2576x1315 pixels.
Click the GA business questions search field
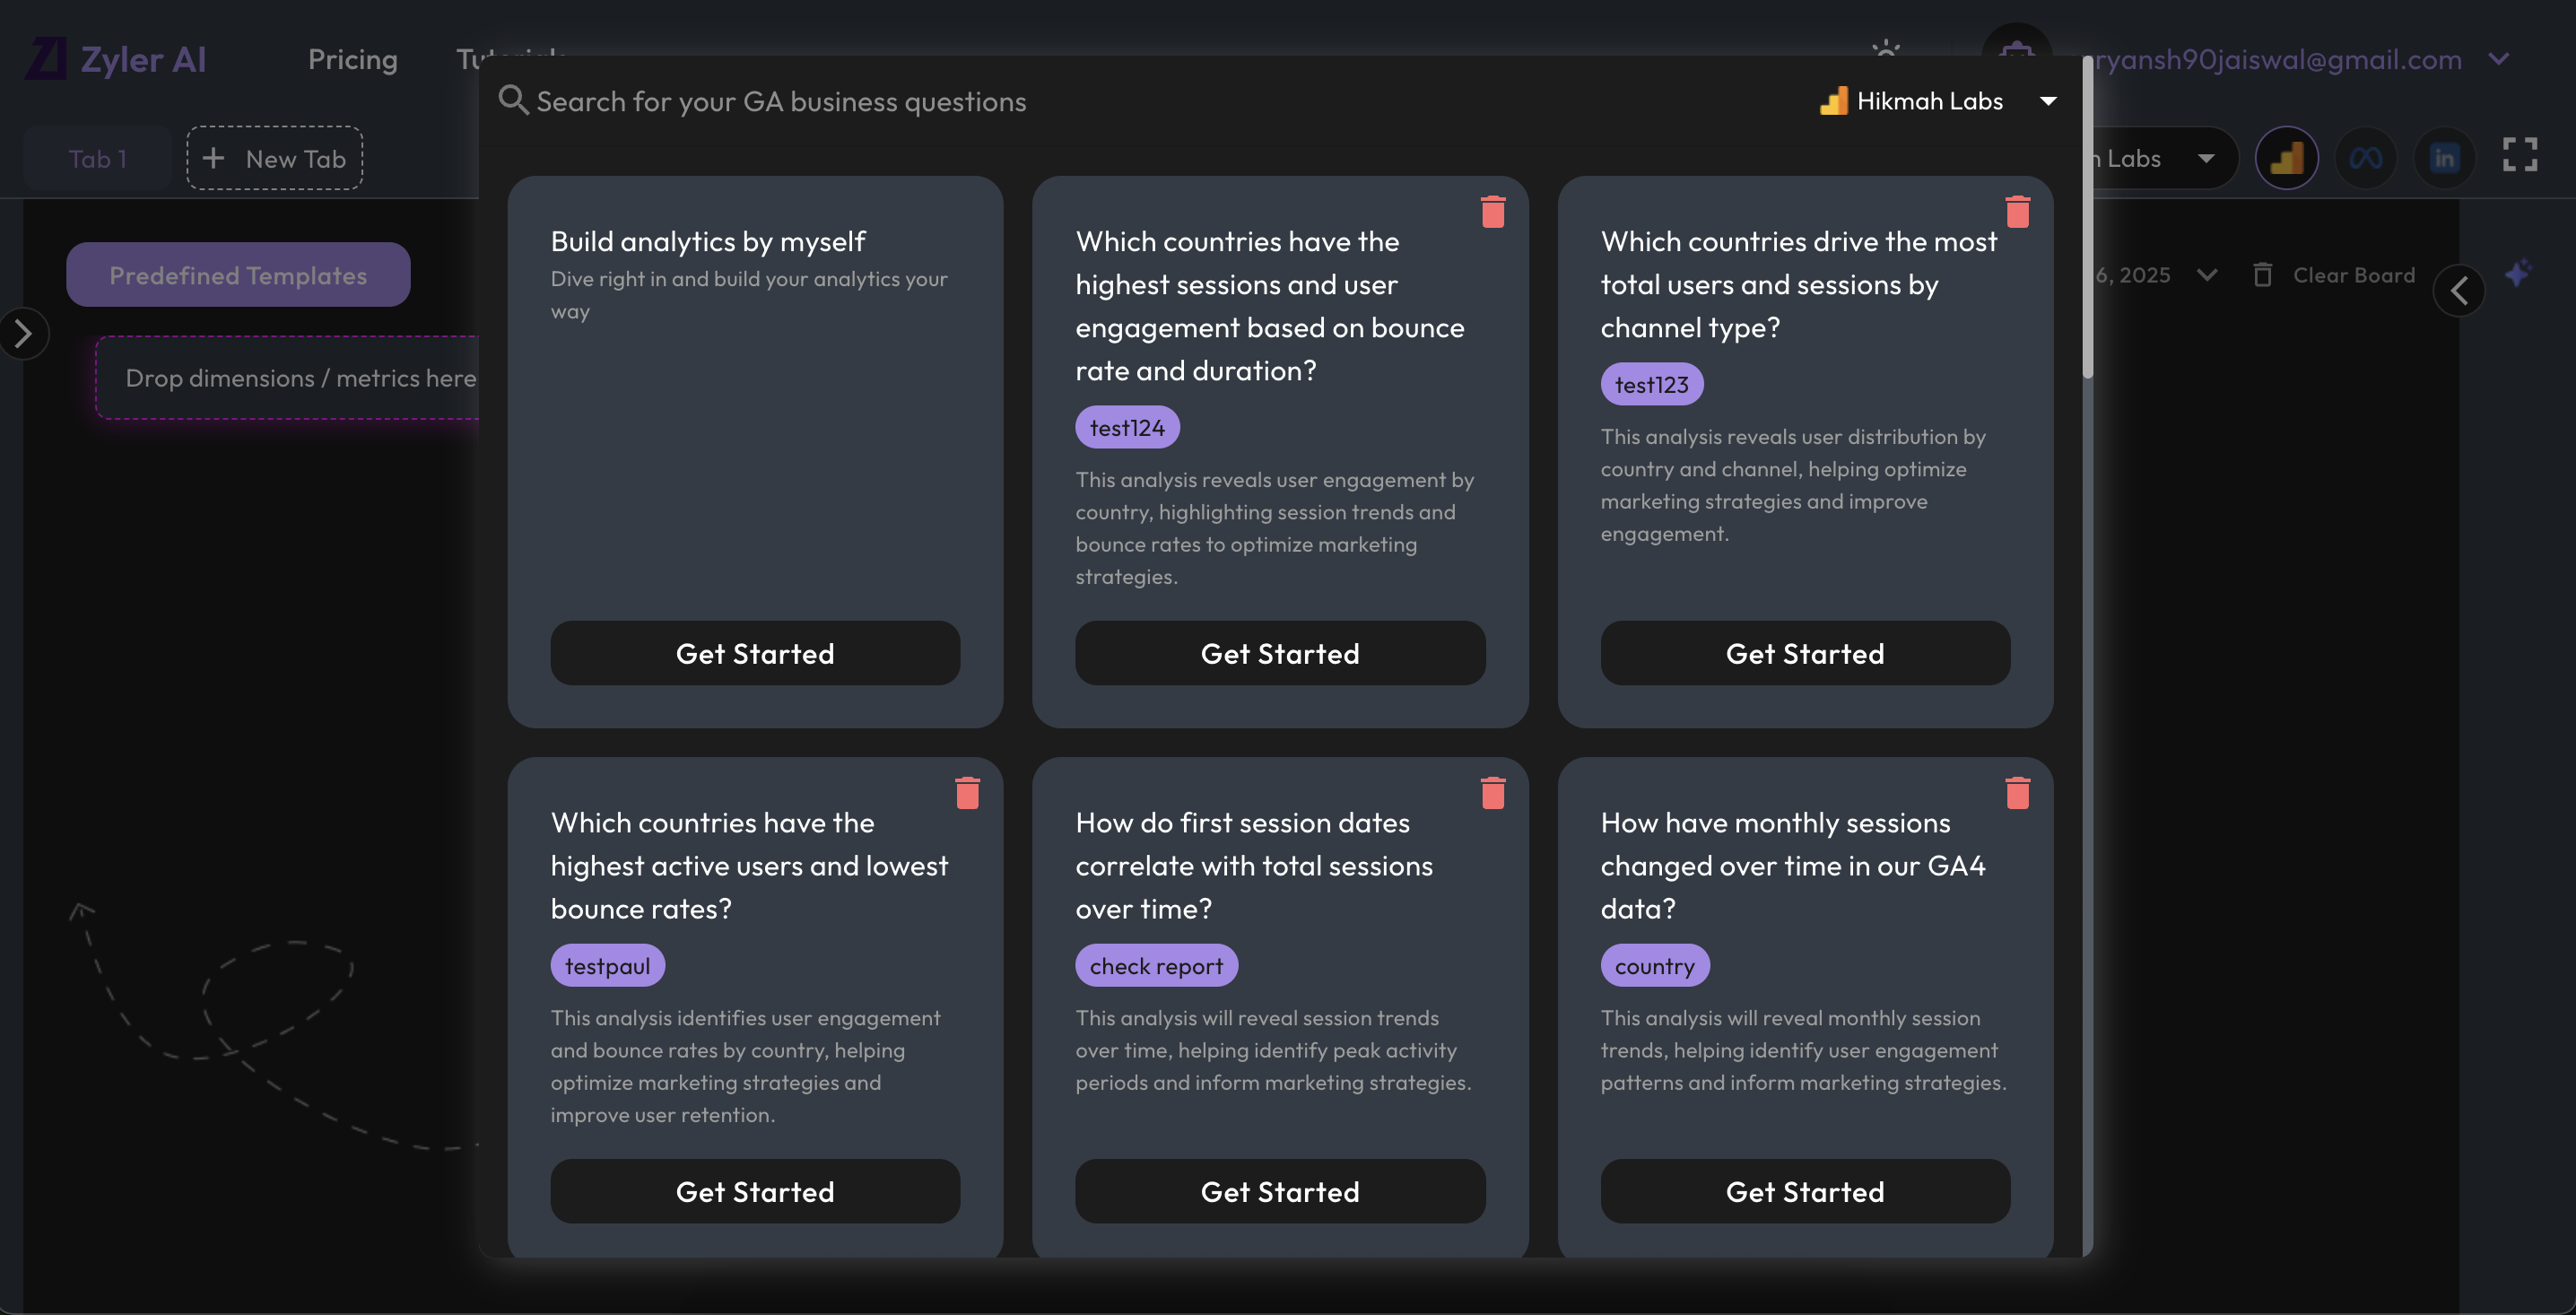pos(780,101)
